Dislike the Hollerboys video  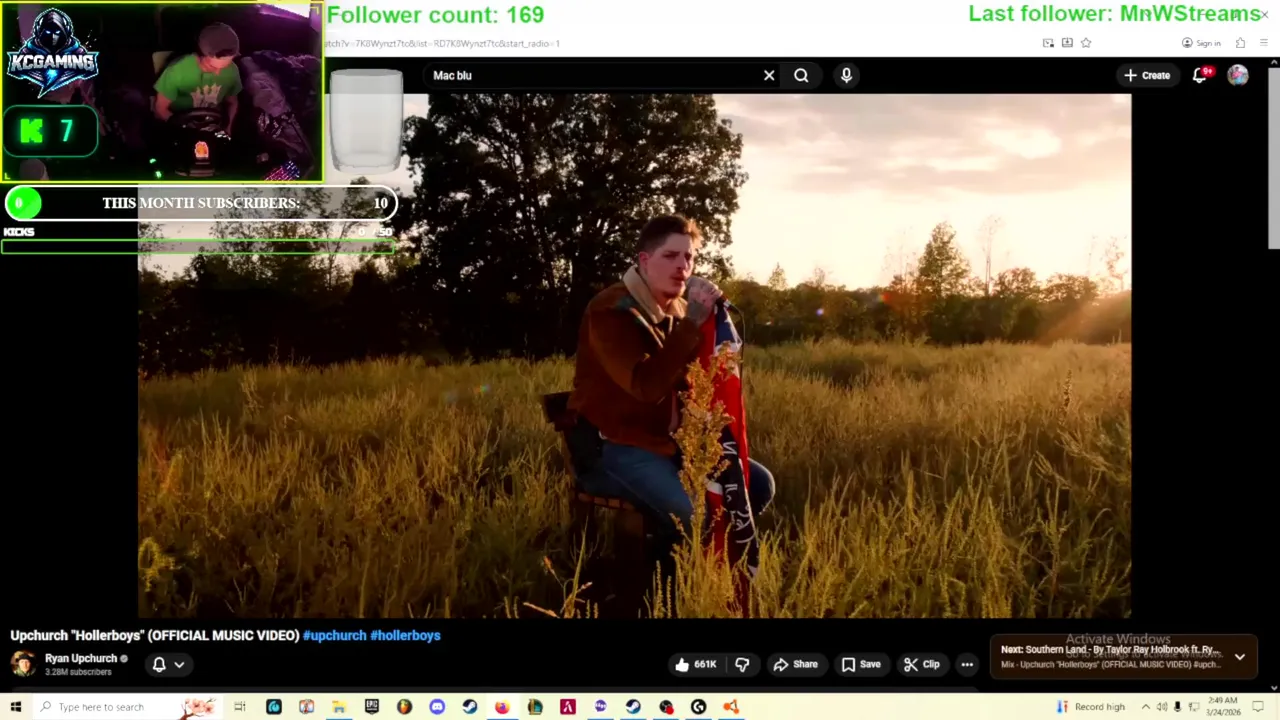(742, 664)
